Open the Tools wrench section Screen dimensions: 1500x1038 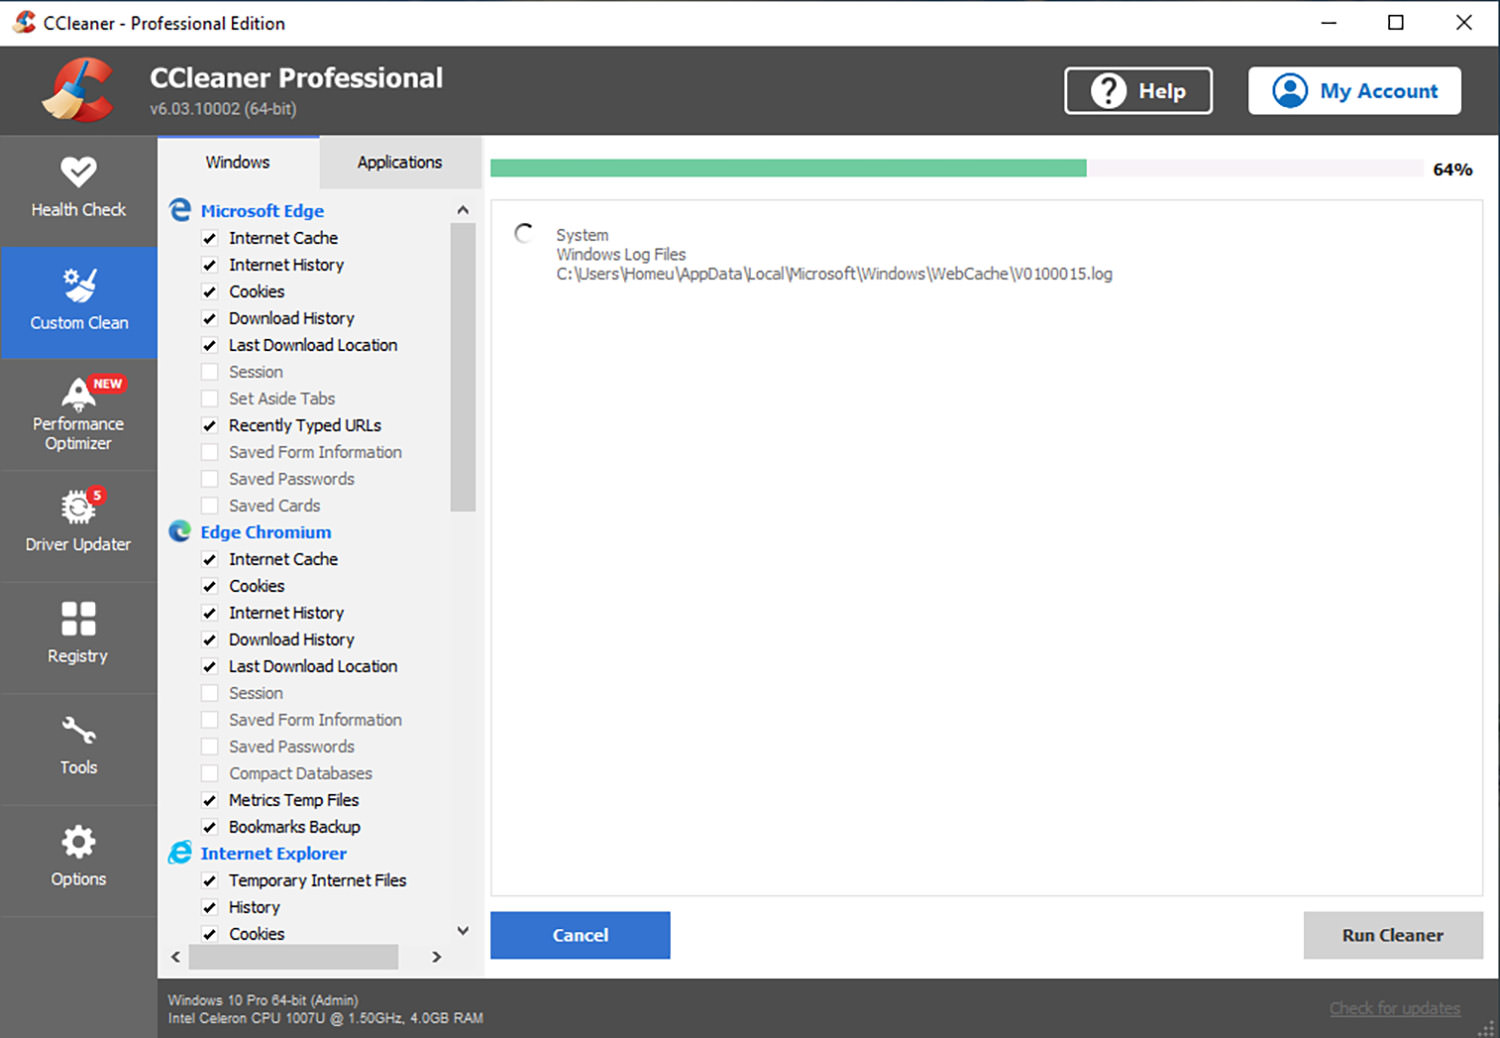click(x=78, y=749)
